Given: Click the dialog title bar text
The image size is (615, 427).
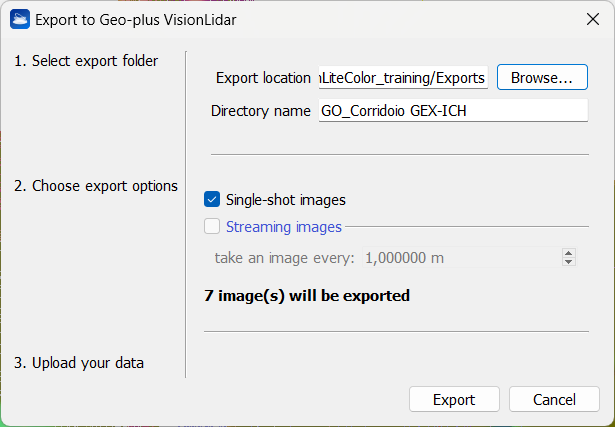Looking at the screenshot, I should (x=137, y=19).
